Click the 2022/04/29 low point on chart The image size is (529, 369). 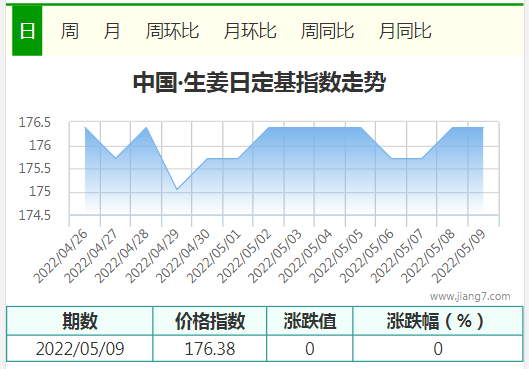point(177,189)
